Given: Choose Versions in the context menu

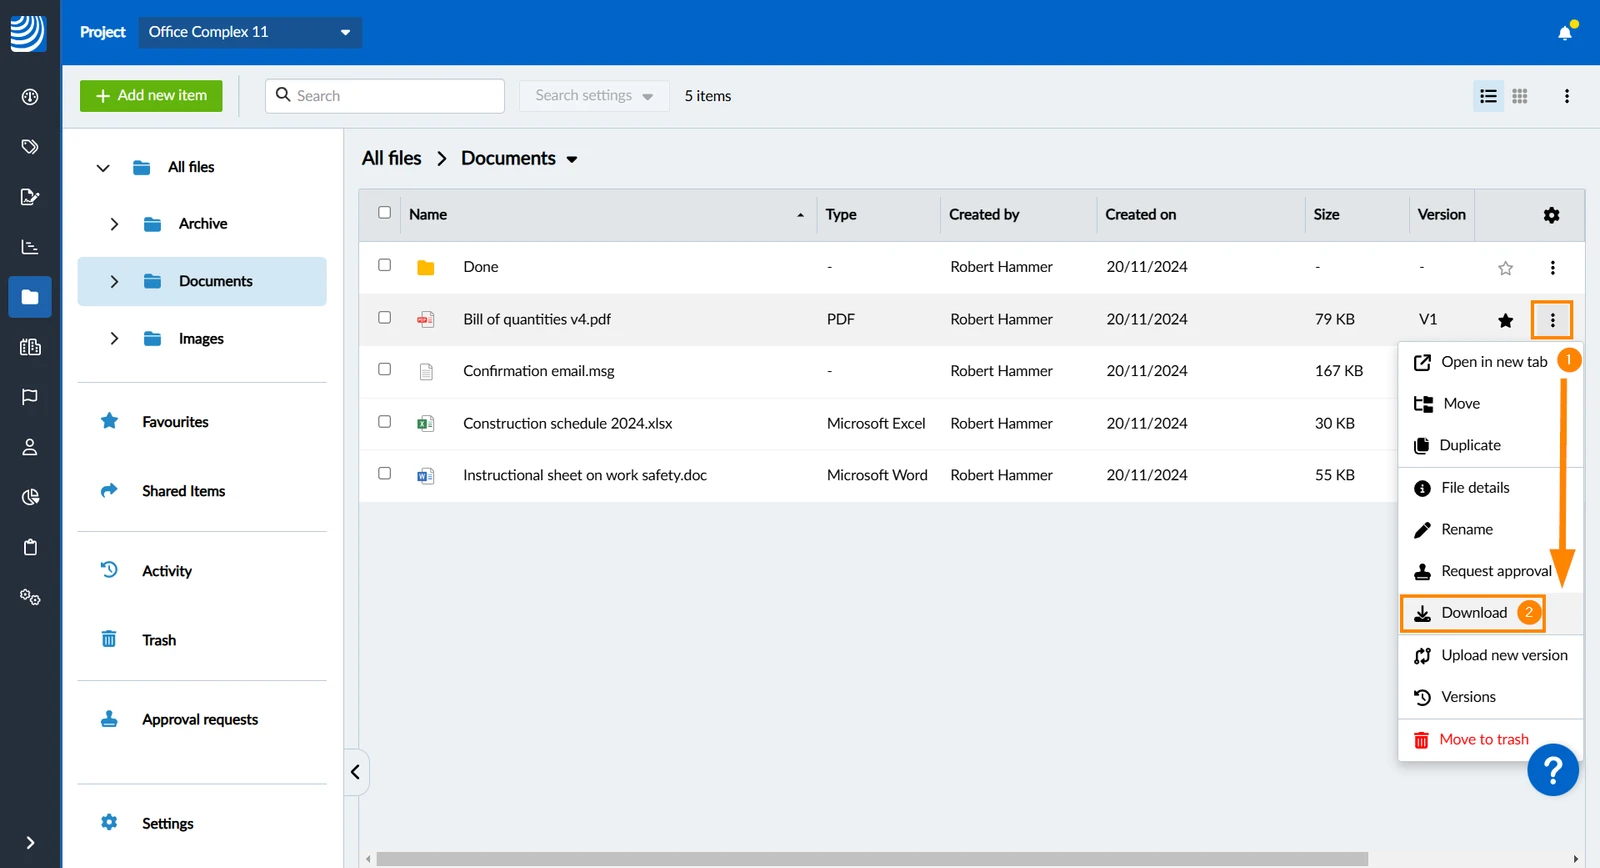Looking at the screenshot, I should pyautogui.click(x=1490, y=697).
